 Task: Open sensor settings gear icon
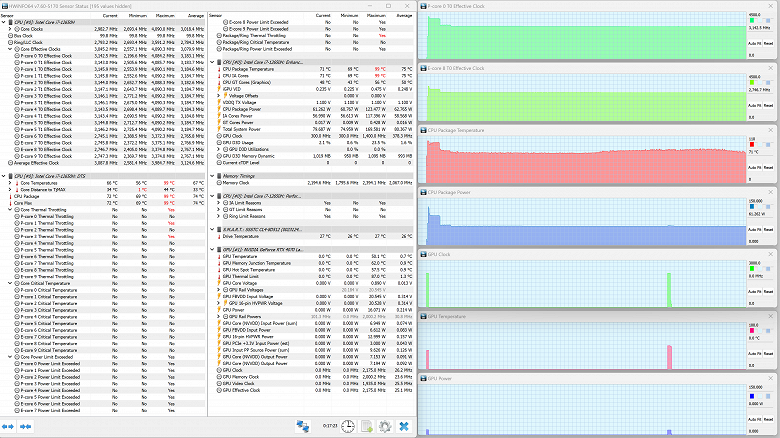385,426
